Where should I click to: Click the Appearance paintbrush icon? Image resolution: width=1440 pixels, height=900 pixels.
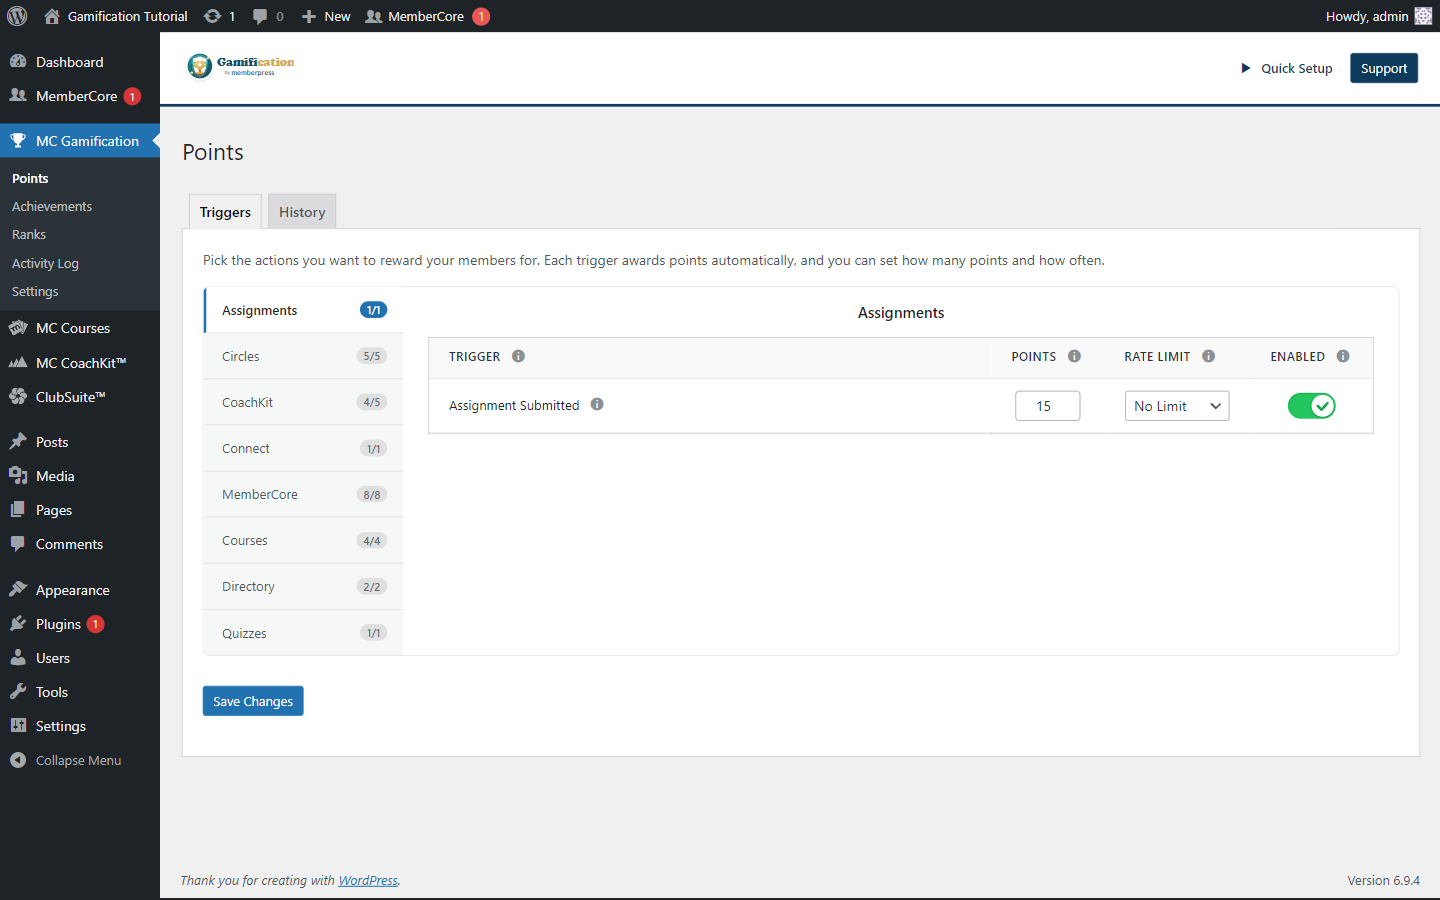point(18,589)
